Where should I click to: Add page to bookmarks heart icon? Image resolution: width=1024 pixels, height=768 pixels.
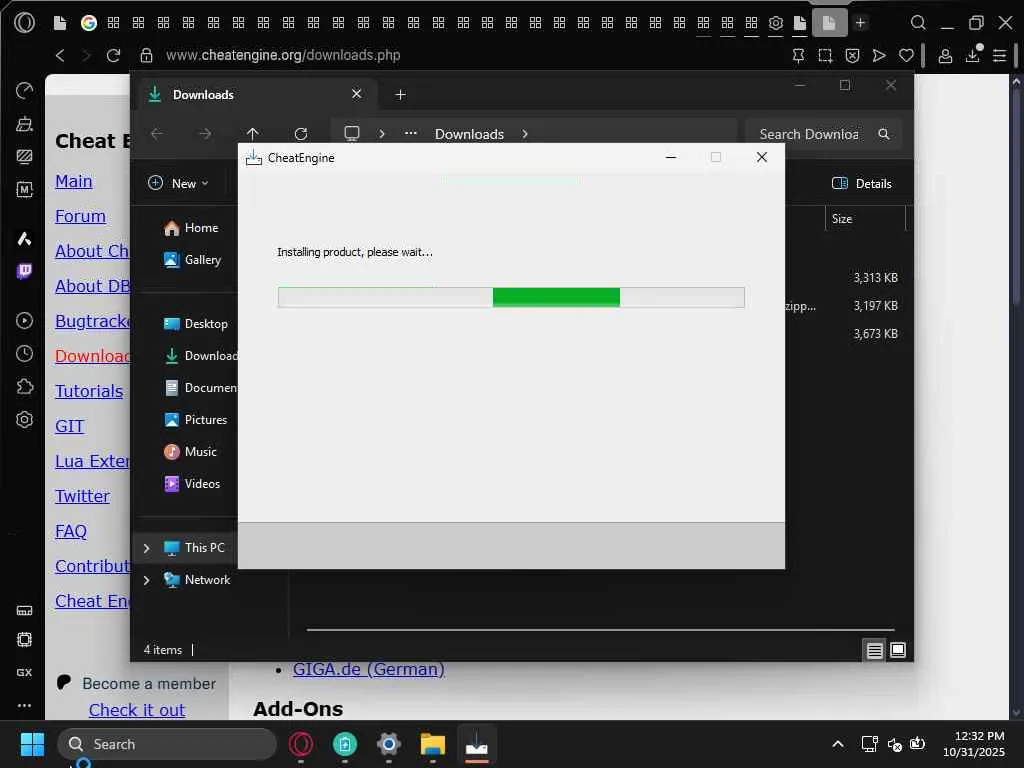tap(906, 56)
